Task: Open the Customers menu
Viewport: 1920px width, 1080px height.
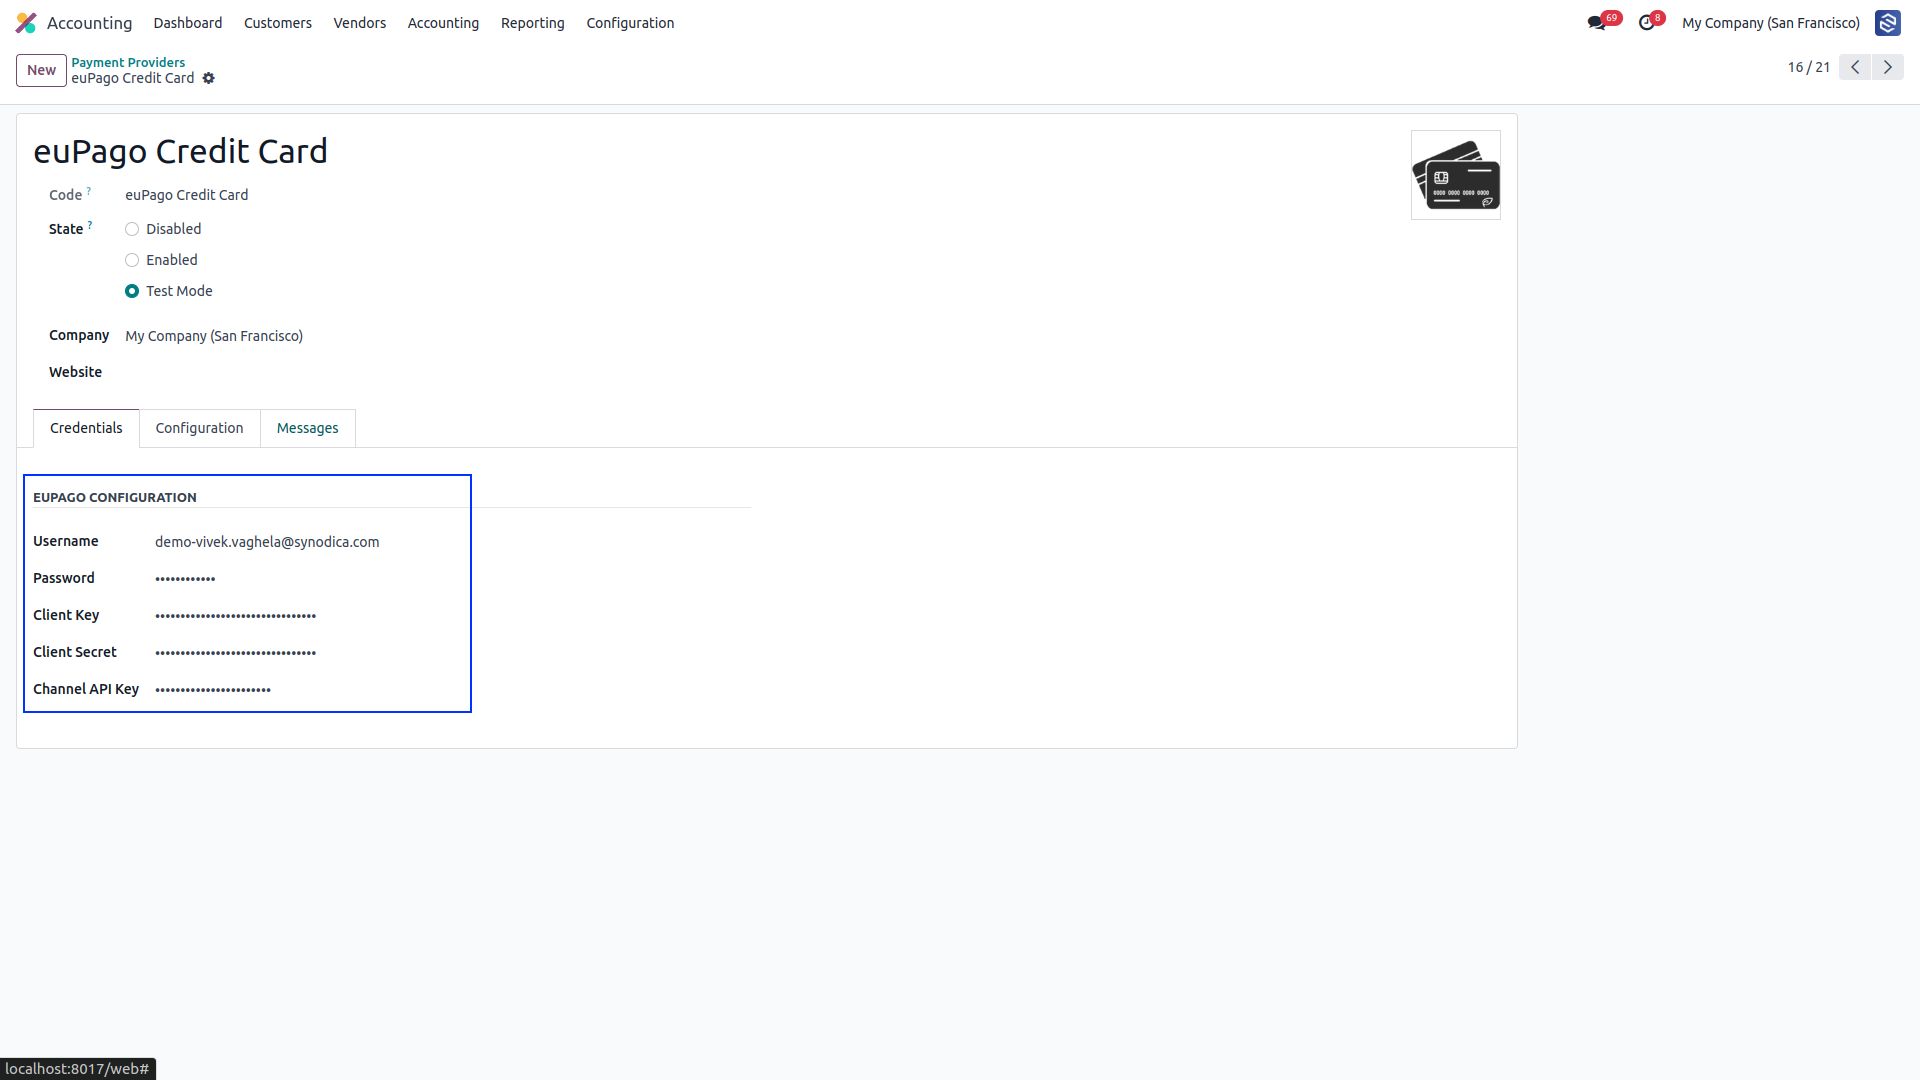Action: click(278, 22)
